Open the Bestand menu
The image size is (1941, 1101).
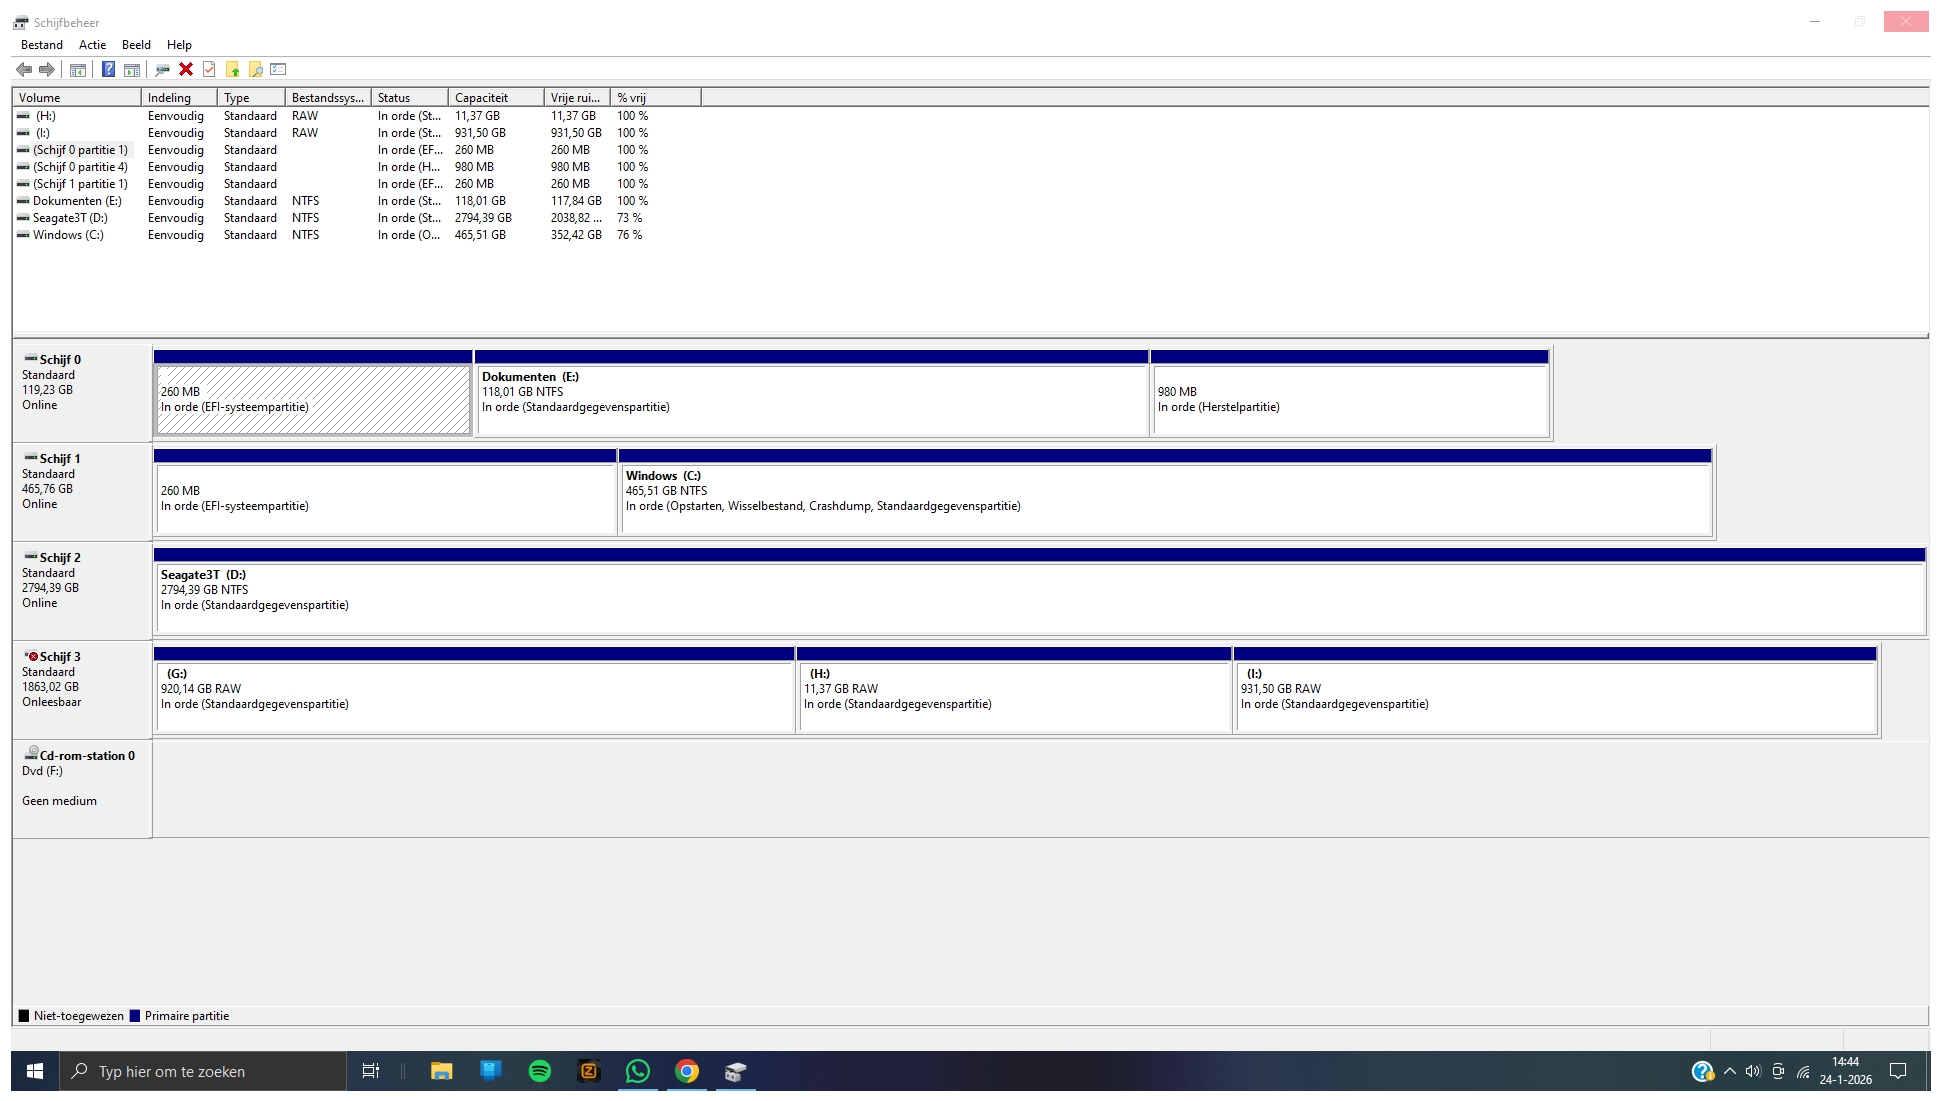(42, 45)
